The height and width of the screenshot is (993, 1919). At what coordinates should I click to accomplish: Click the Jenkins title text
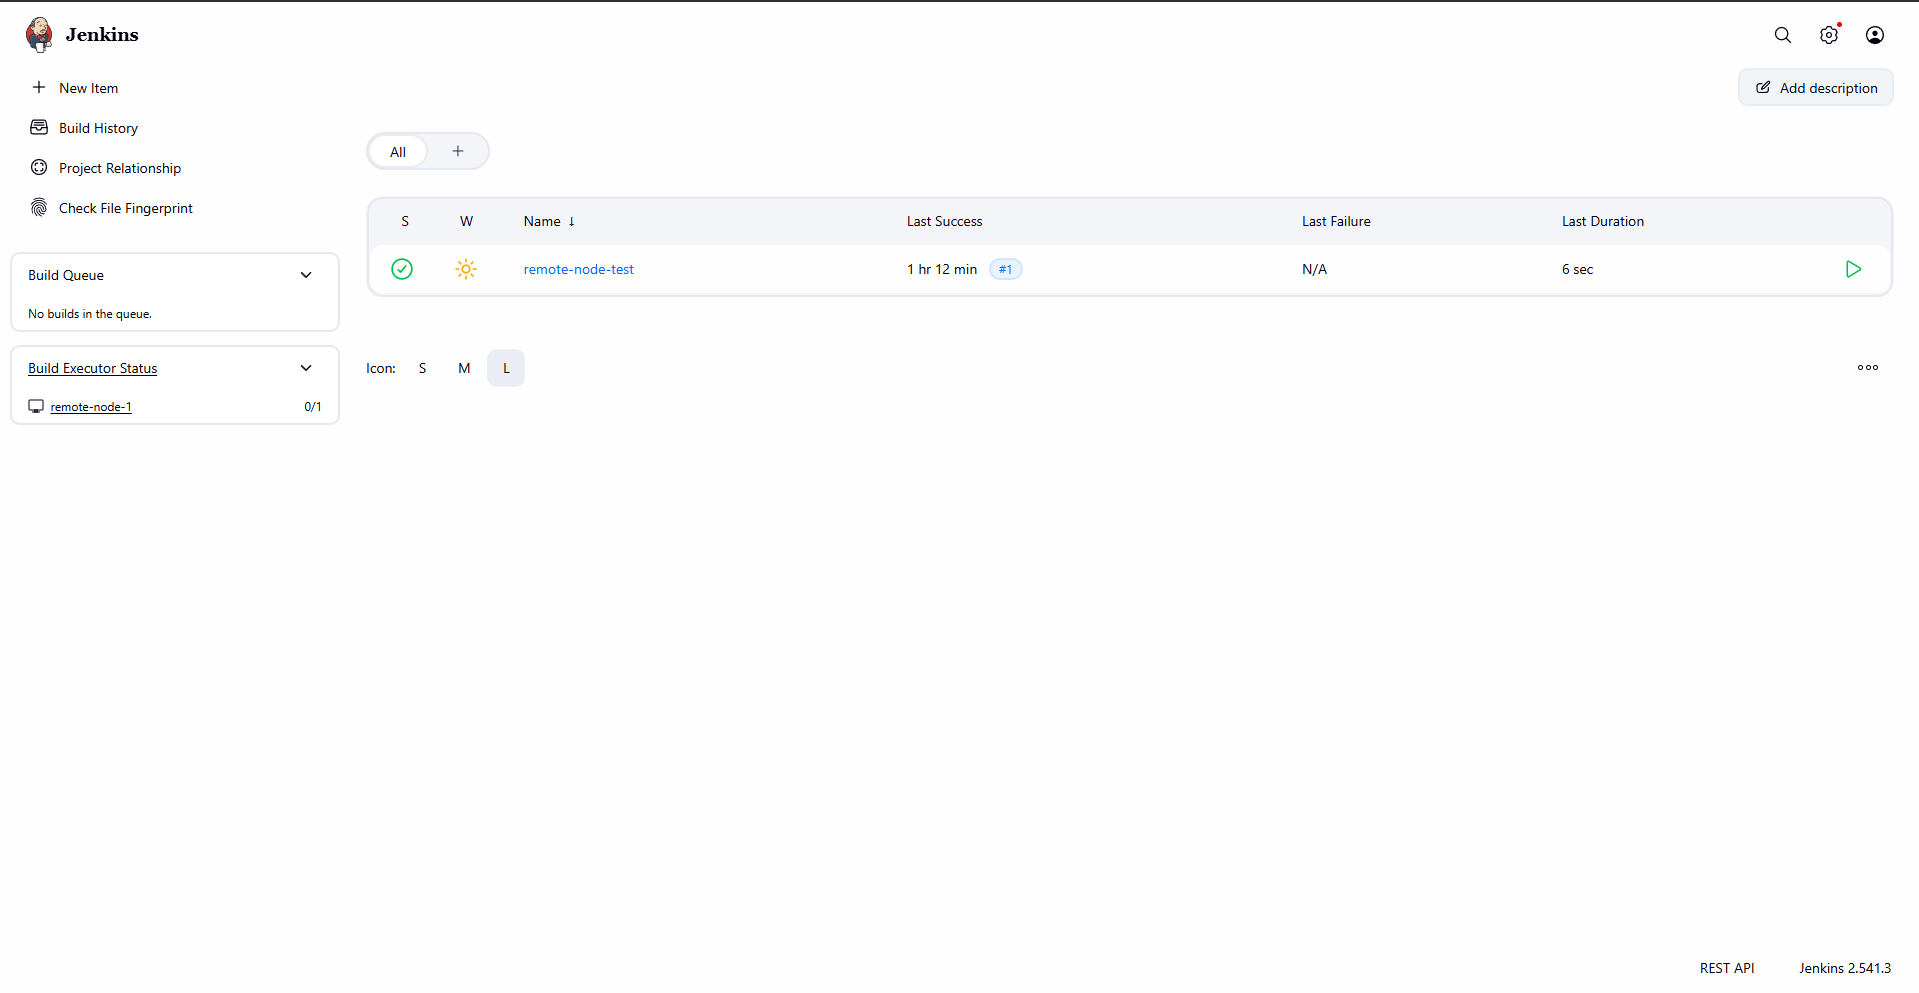(x=102, y=35)
